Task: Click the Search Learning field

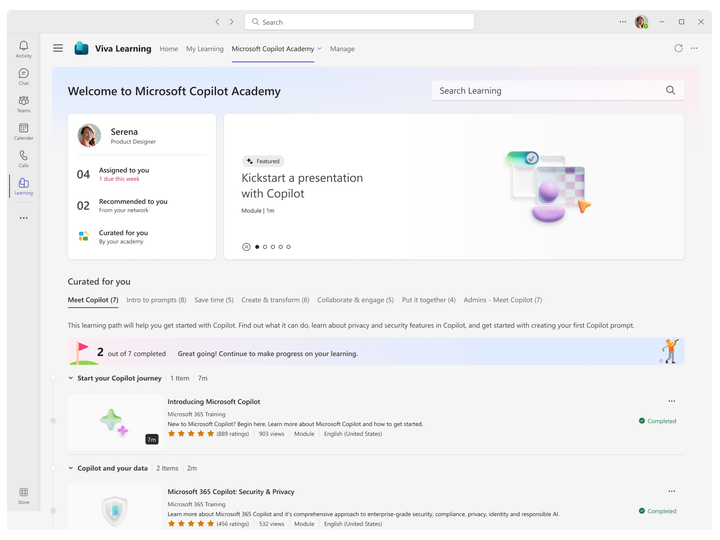Action: (x=558, y=90)
